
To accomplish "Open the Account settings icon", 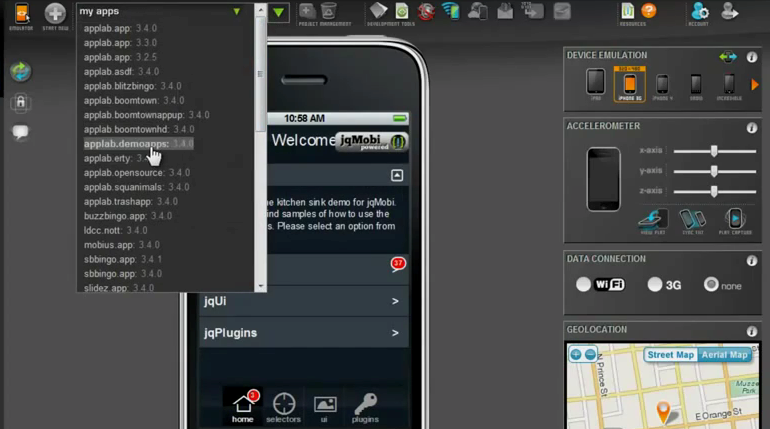I will pyautogui.click(x=699, y=11).
